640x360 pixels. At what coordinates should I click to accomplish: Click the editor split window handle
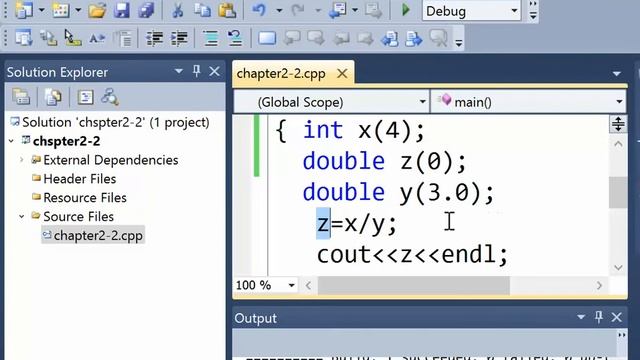pyautogui.click(x=618, y=124)
